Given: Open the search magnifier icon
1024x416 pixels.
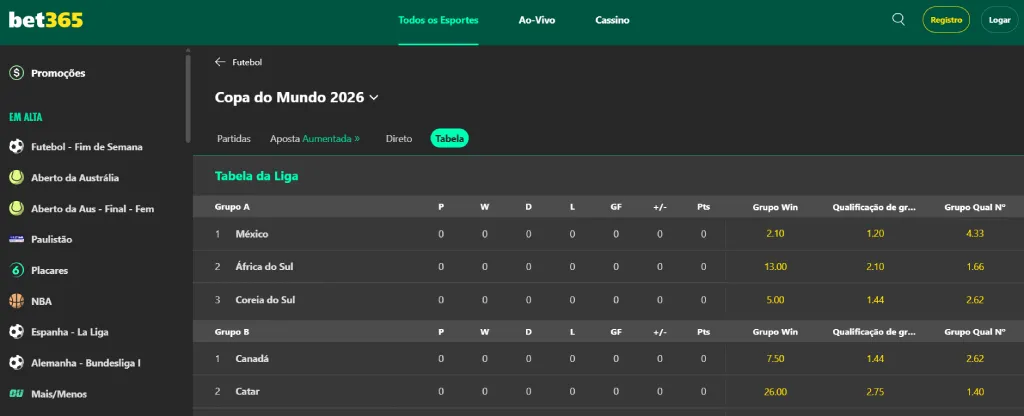Looking at the screenshot, I should [x=899, y=20].
